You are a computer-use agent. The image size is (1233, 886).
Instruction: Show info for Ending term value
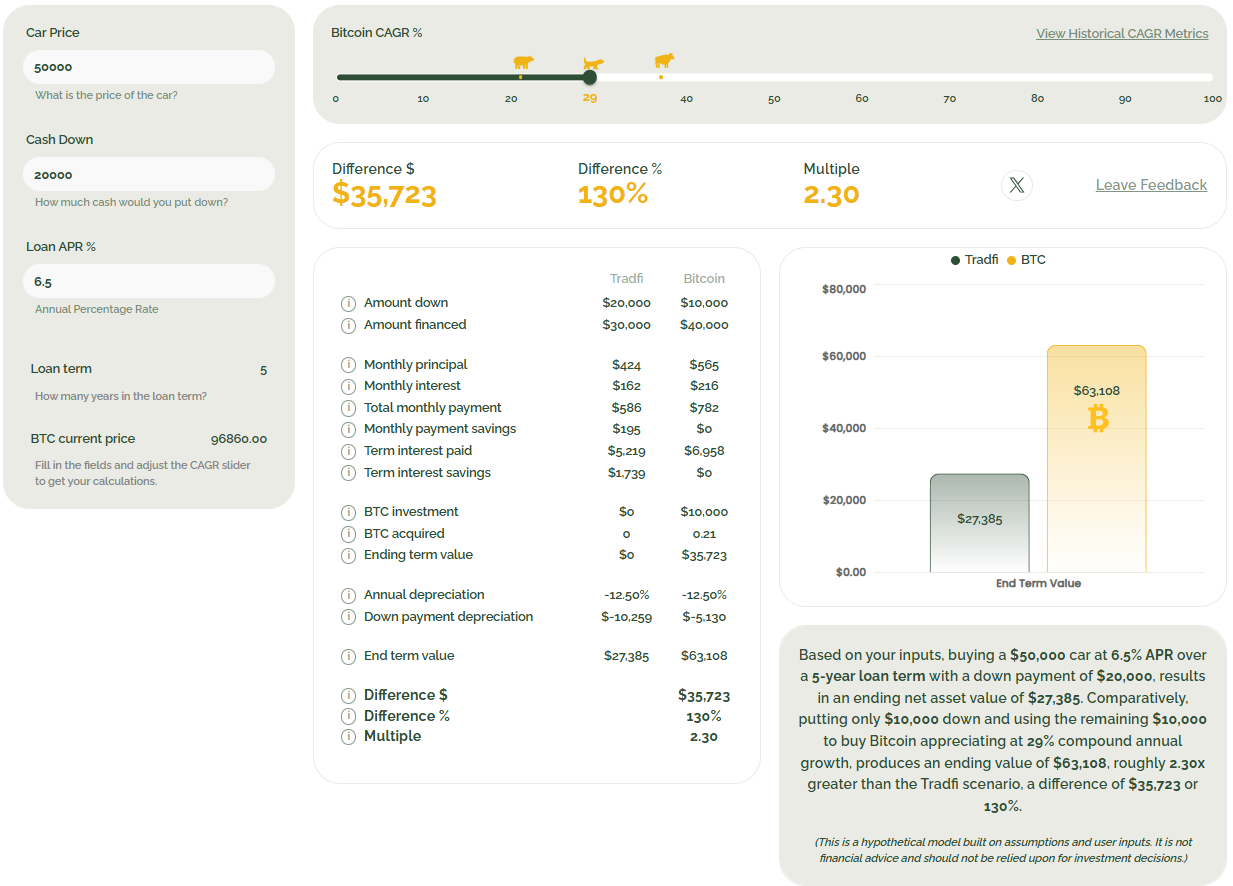pos(348,555)
